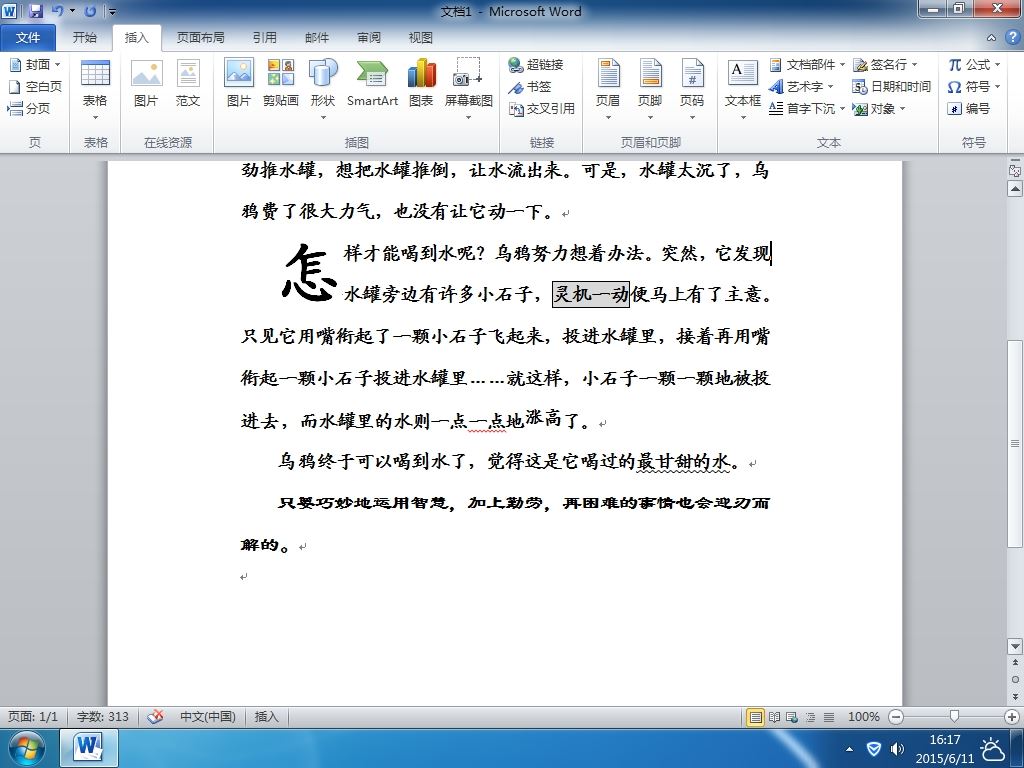
Task: Switch to Full Screen Reading view
Action: [775, 717]
